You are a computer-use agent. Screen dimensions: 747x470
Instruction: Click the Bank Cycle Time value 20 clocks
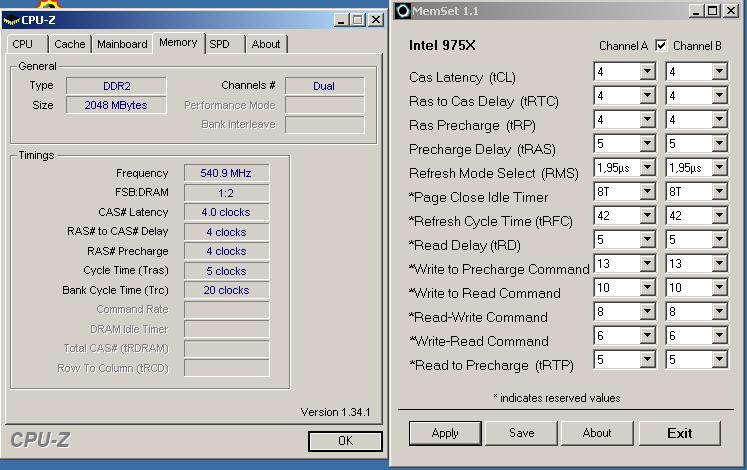[x=226, y=290]
